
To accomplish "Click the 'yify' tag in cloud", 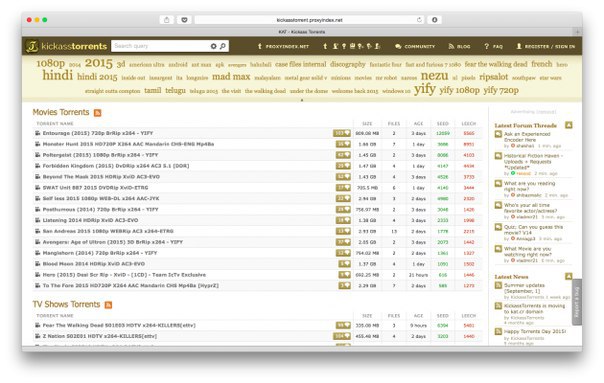I will tap(424, 89).
